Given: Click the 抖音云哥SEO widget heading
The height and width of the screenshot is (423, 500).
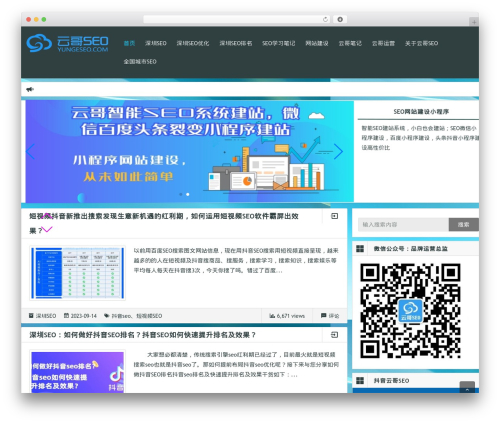Looking at the screenshot, I should [391, 381].
